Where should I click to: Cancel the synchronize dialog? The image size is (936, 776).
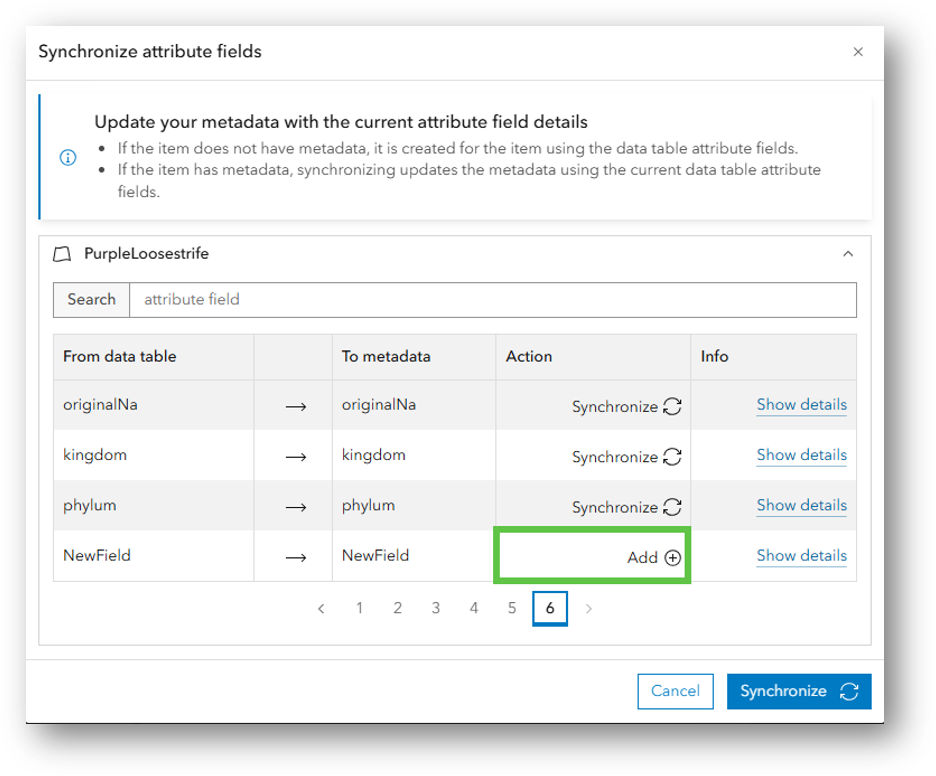[675, 691]
